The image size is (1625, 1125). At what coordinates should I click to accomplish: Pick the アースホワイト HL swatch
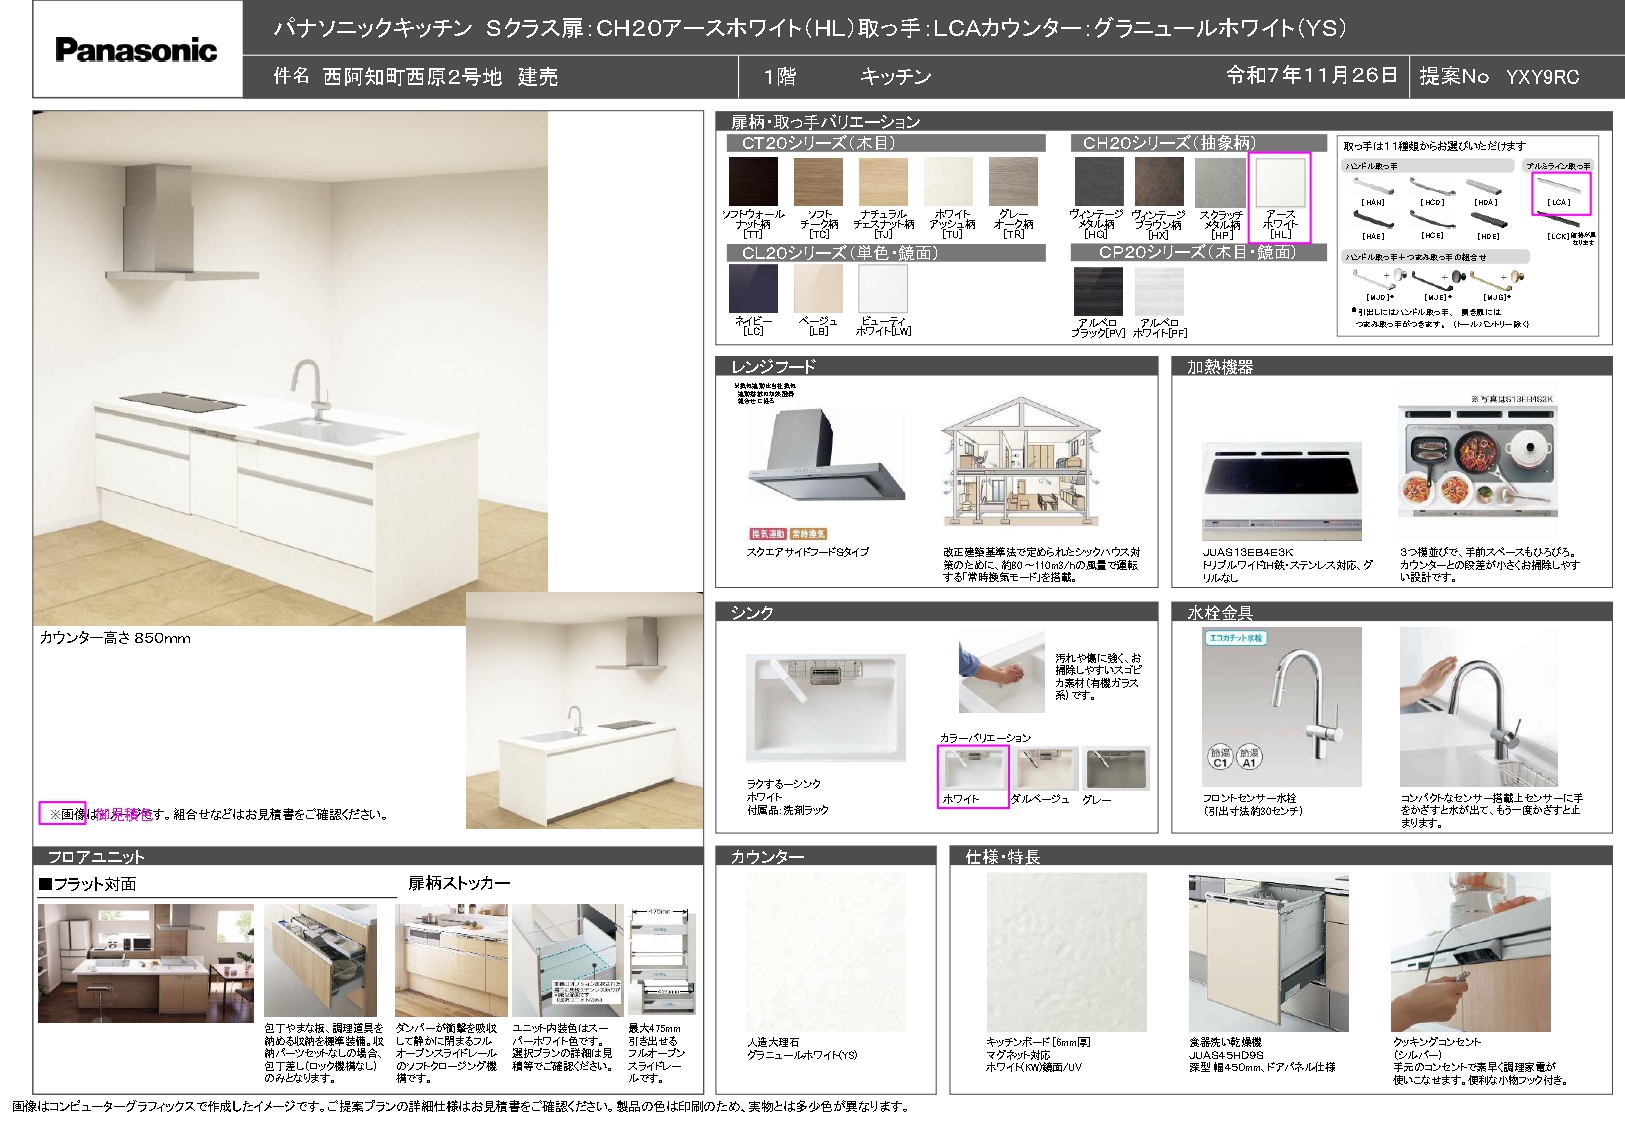(x=1279, y=182)
